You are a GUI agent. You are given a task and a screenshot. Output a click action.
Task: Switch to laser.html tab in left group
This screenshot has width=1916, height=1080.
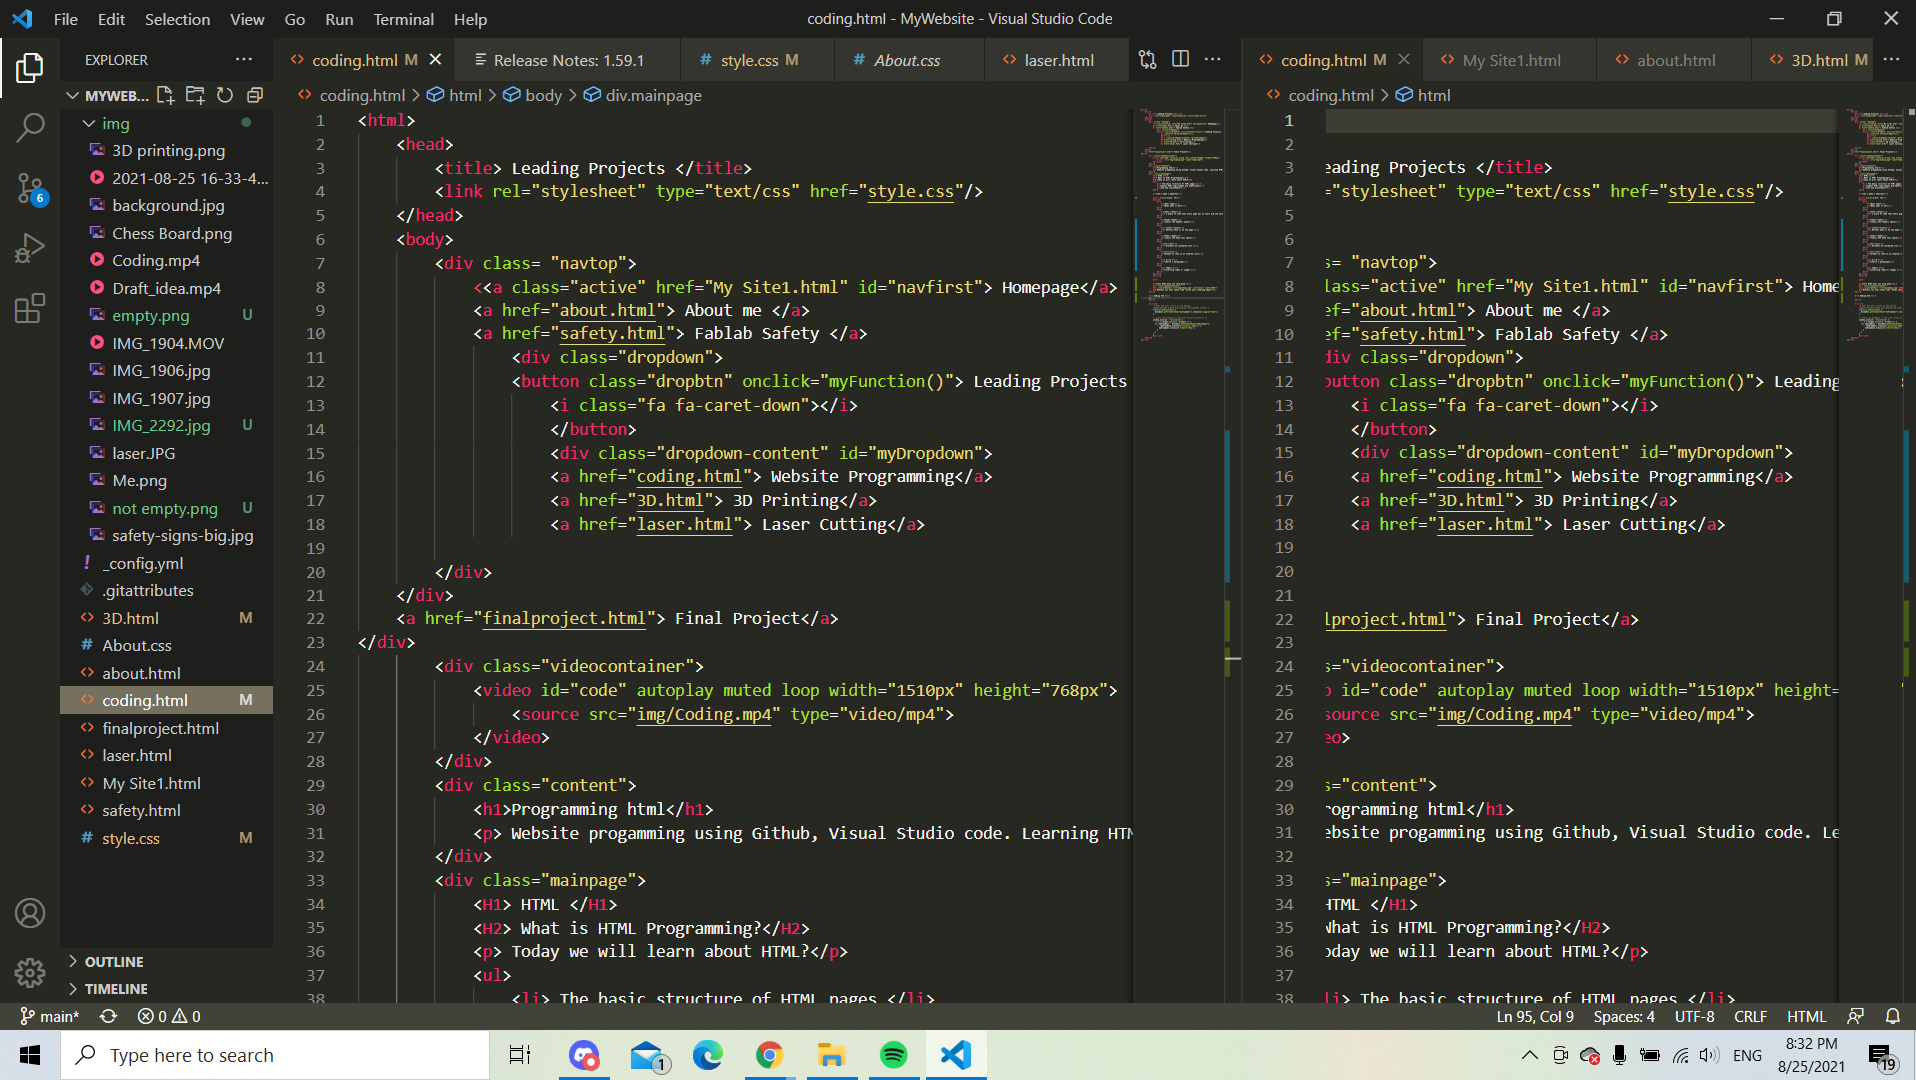(x=1056, y=60)
